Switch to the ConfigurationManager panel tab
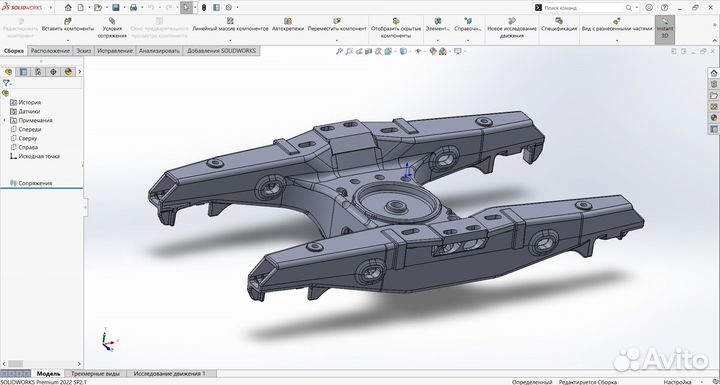Viewport: 720px width, 385px height. coord(38,72)
